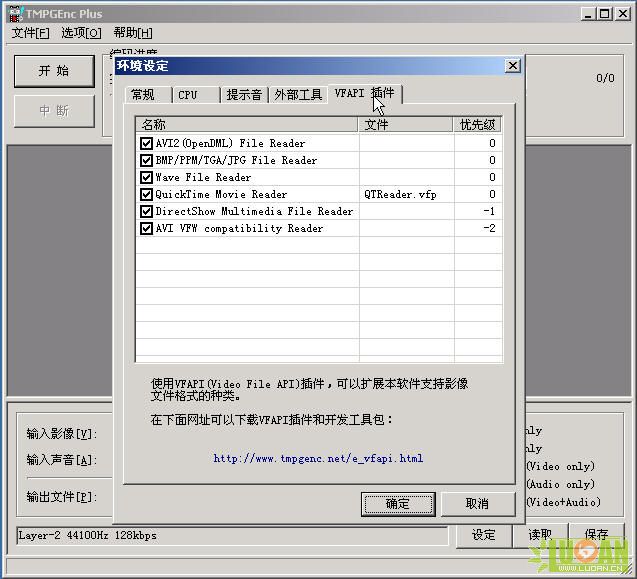This screenshot has width=637, height=579.
Task: Click the 输入影像[V] label
Action: click(x=62, y=434)
